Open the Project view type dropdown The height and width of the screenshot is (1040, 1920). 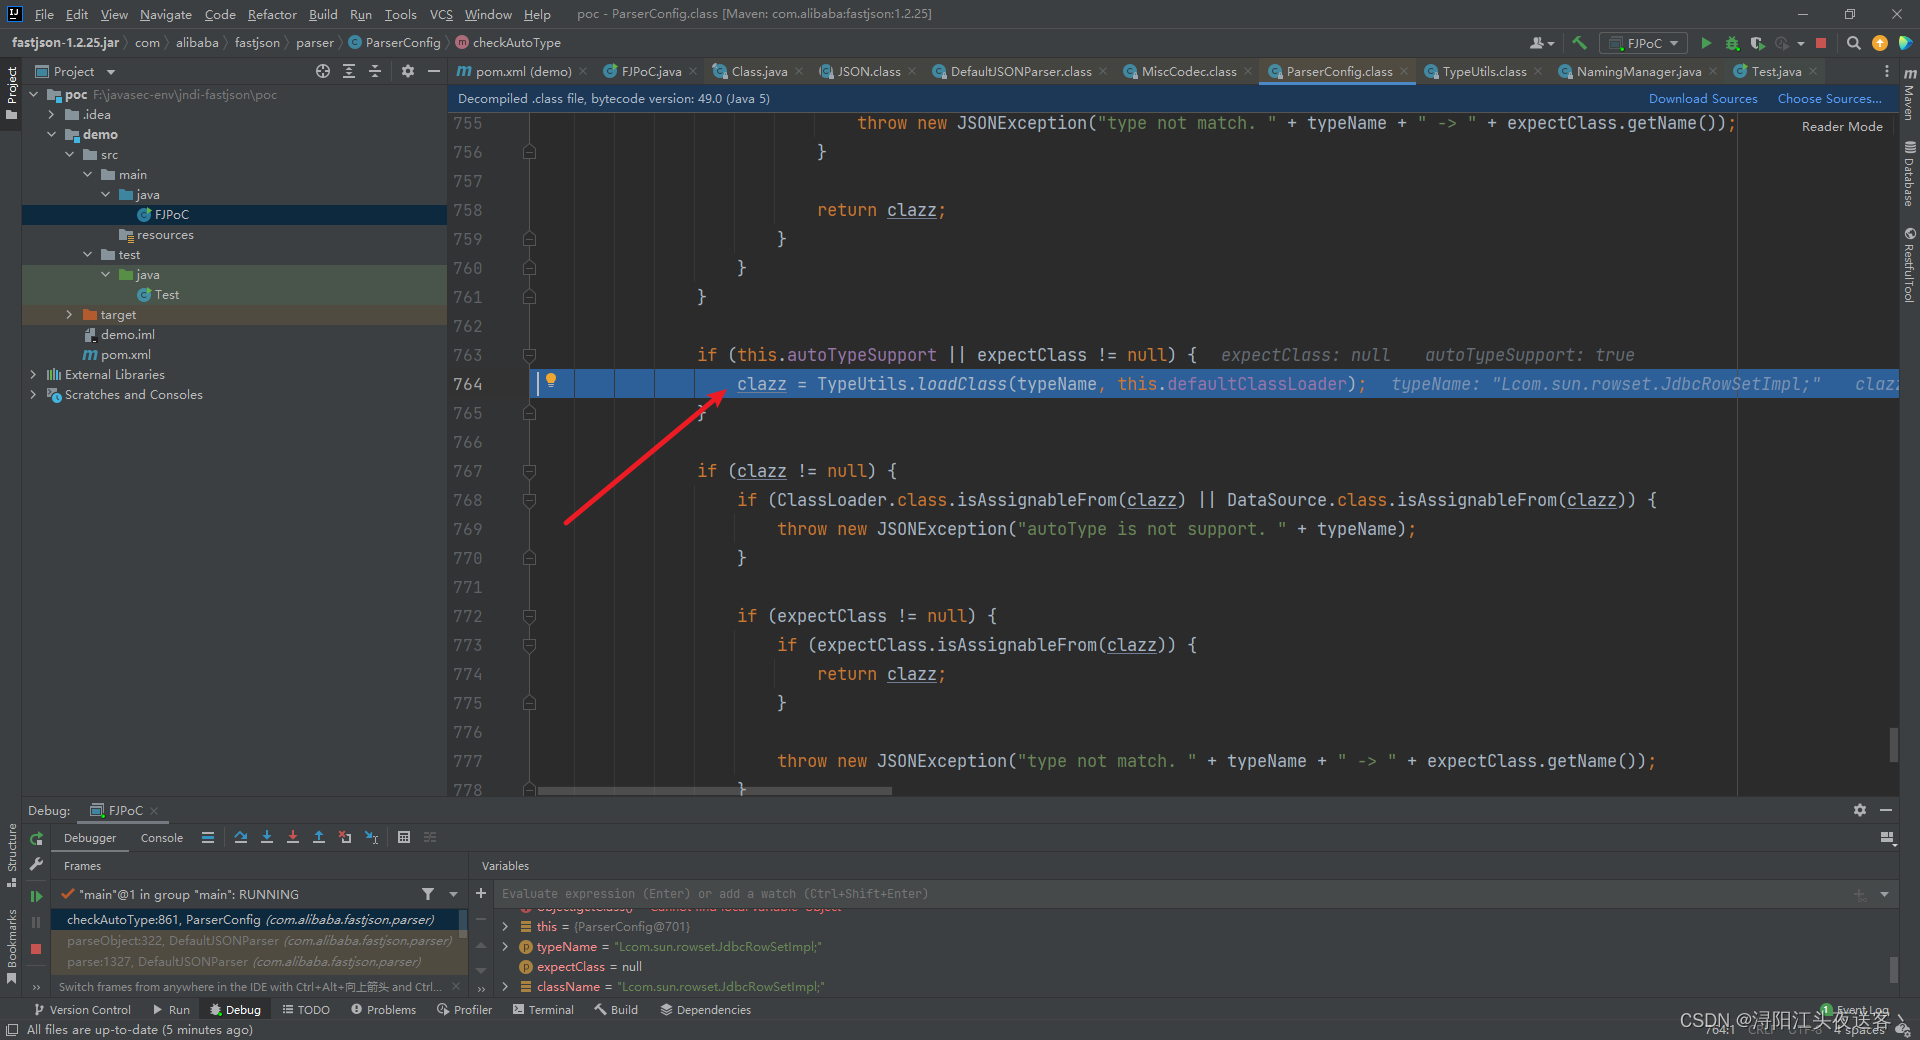[111, 72]
